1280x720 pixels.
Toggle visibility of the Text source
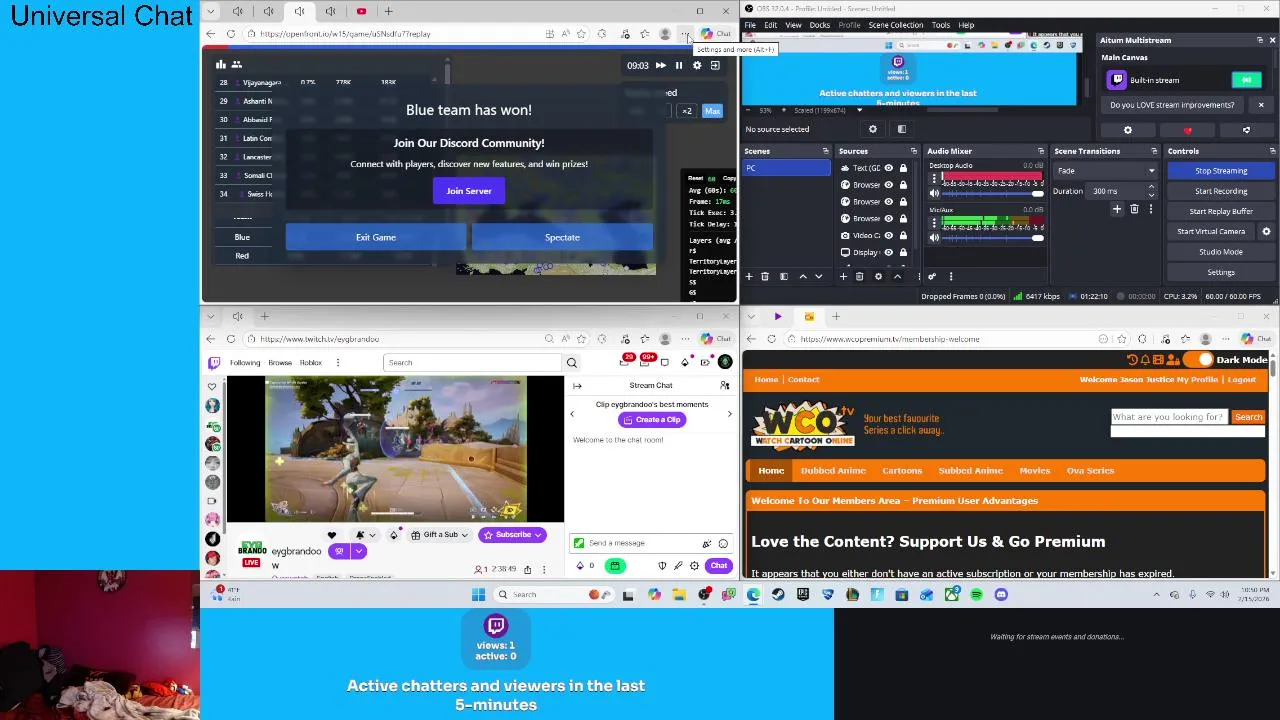coord(888,168)
